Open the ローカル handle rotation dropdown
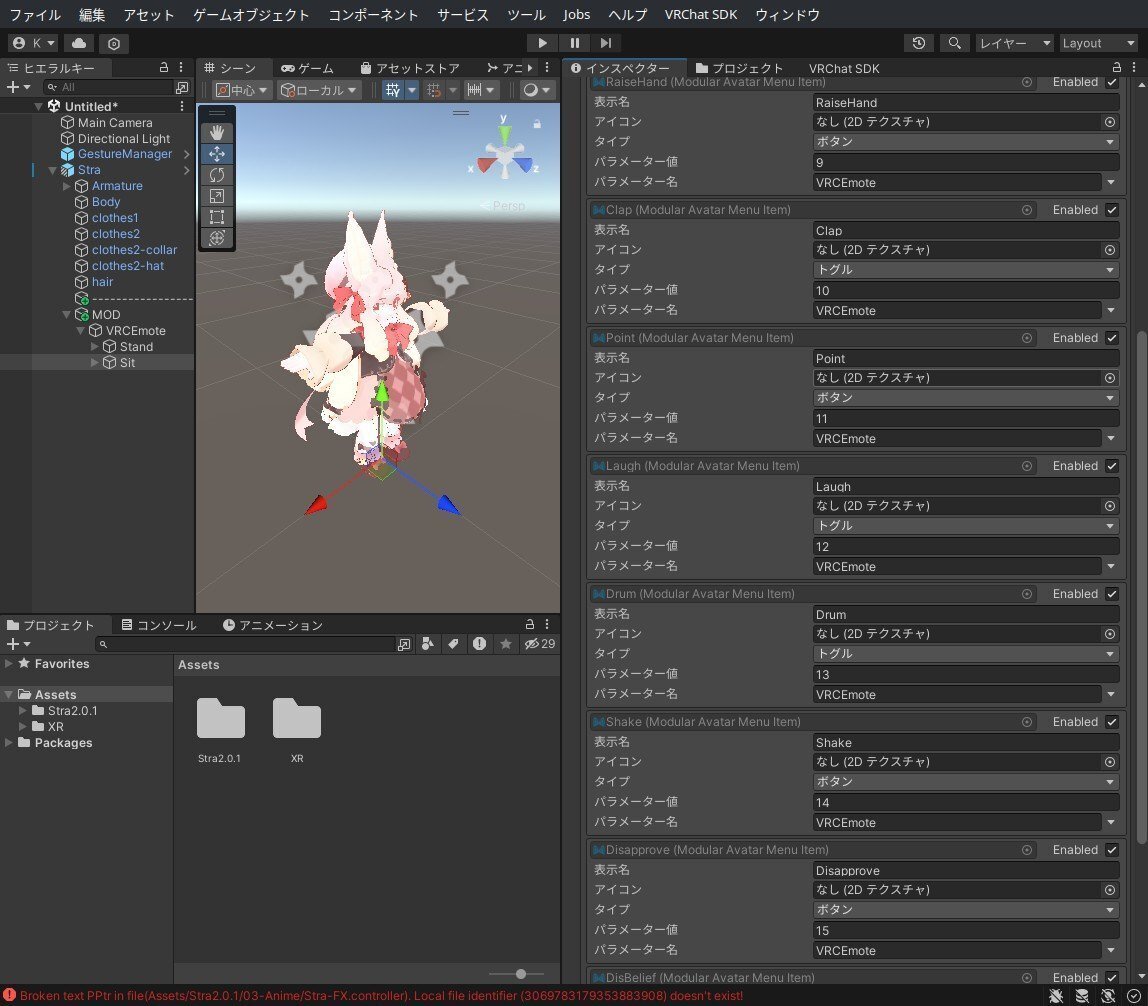Viewport: 1148px width, 1006px height. click(318, 90)
